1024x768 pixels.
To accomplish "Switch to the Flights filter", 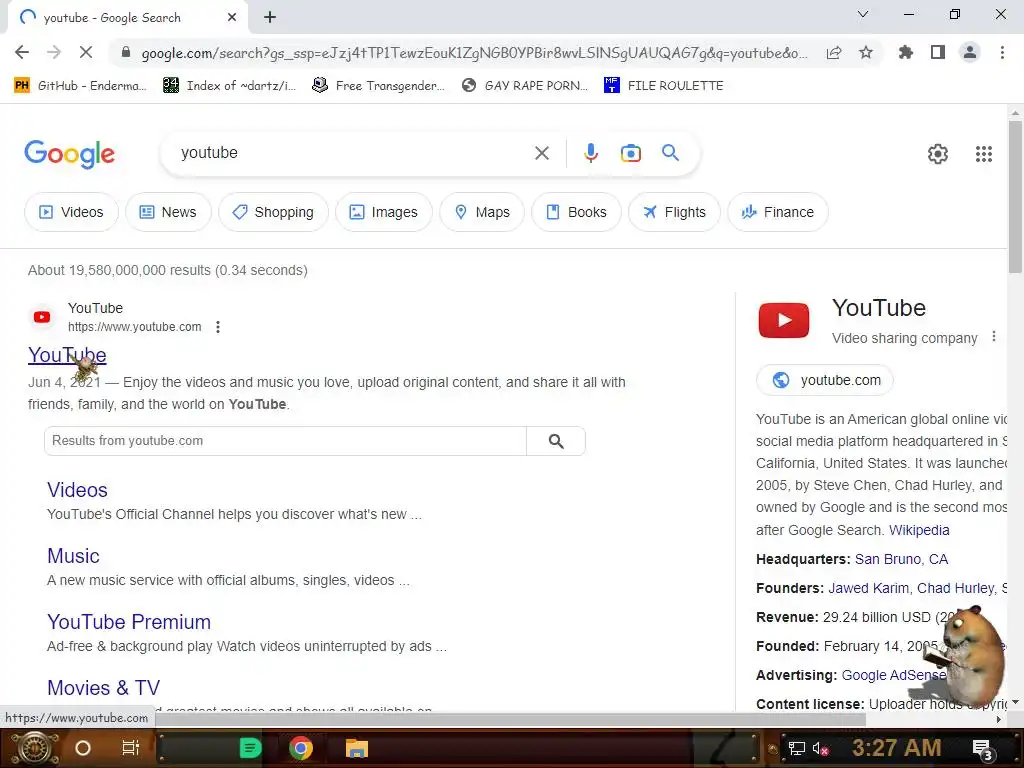I will (674, 212).
